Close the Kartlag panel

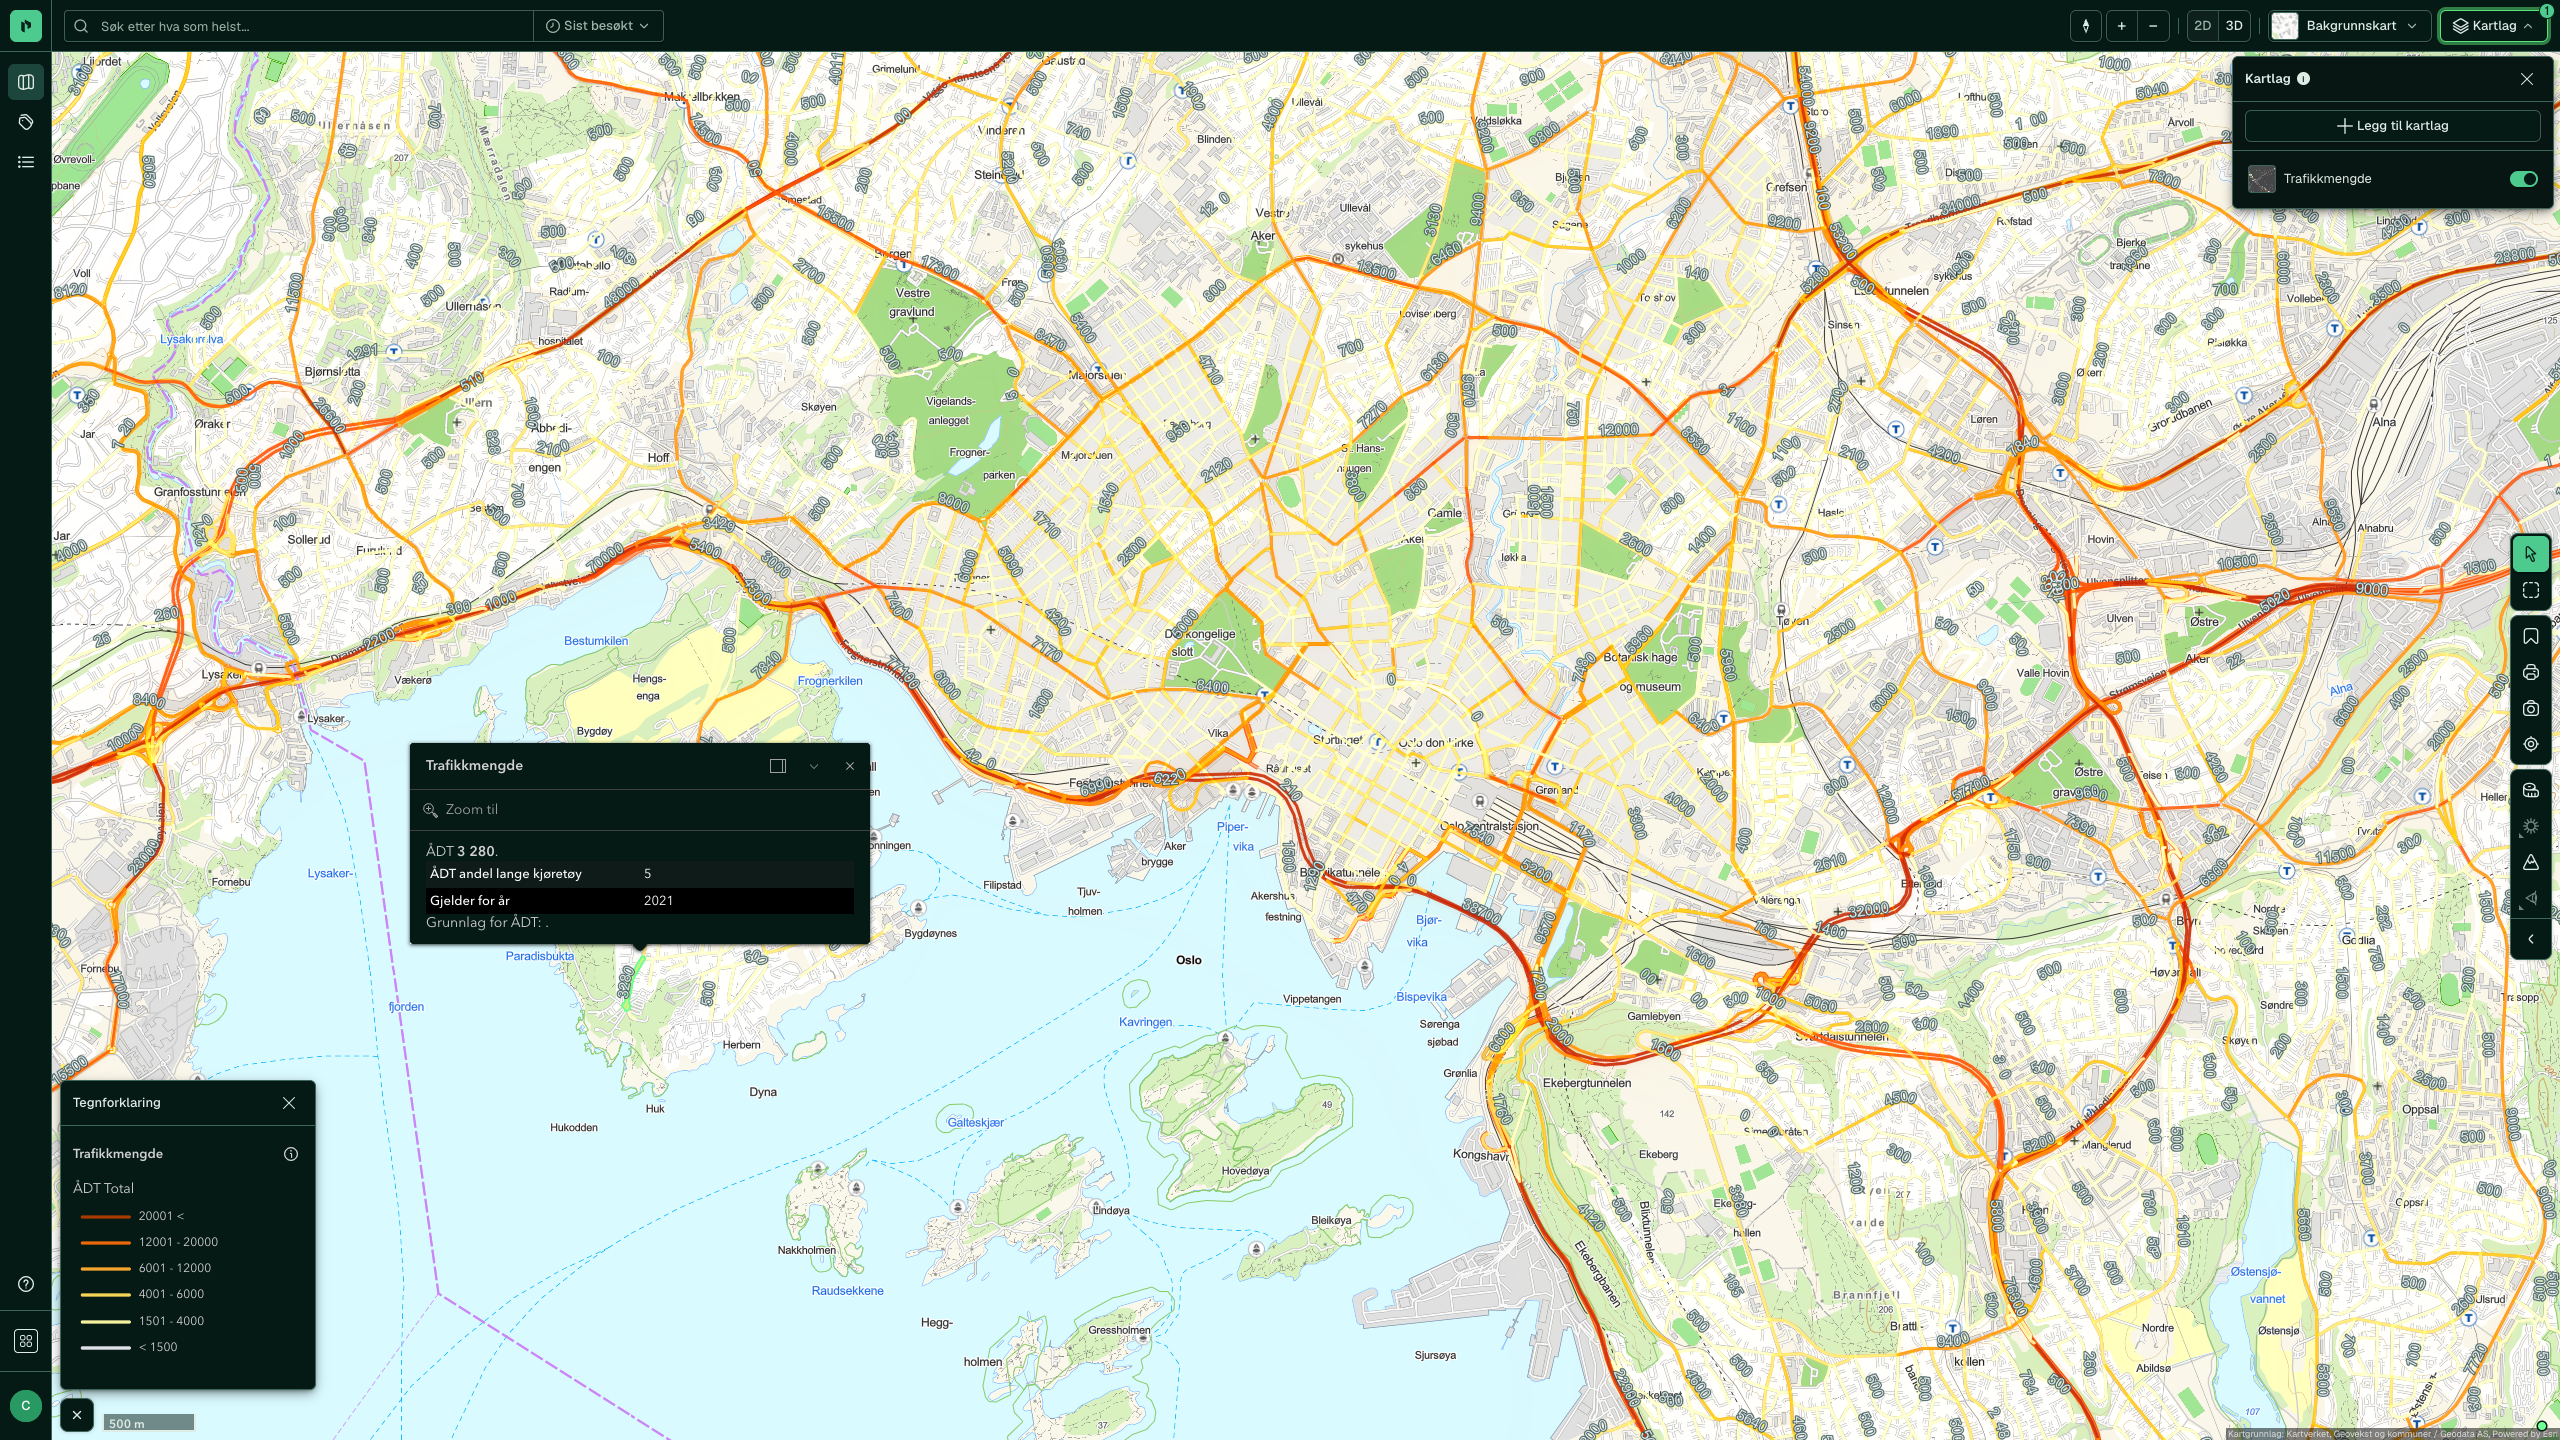2527,79
